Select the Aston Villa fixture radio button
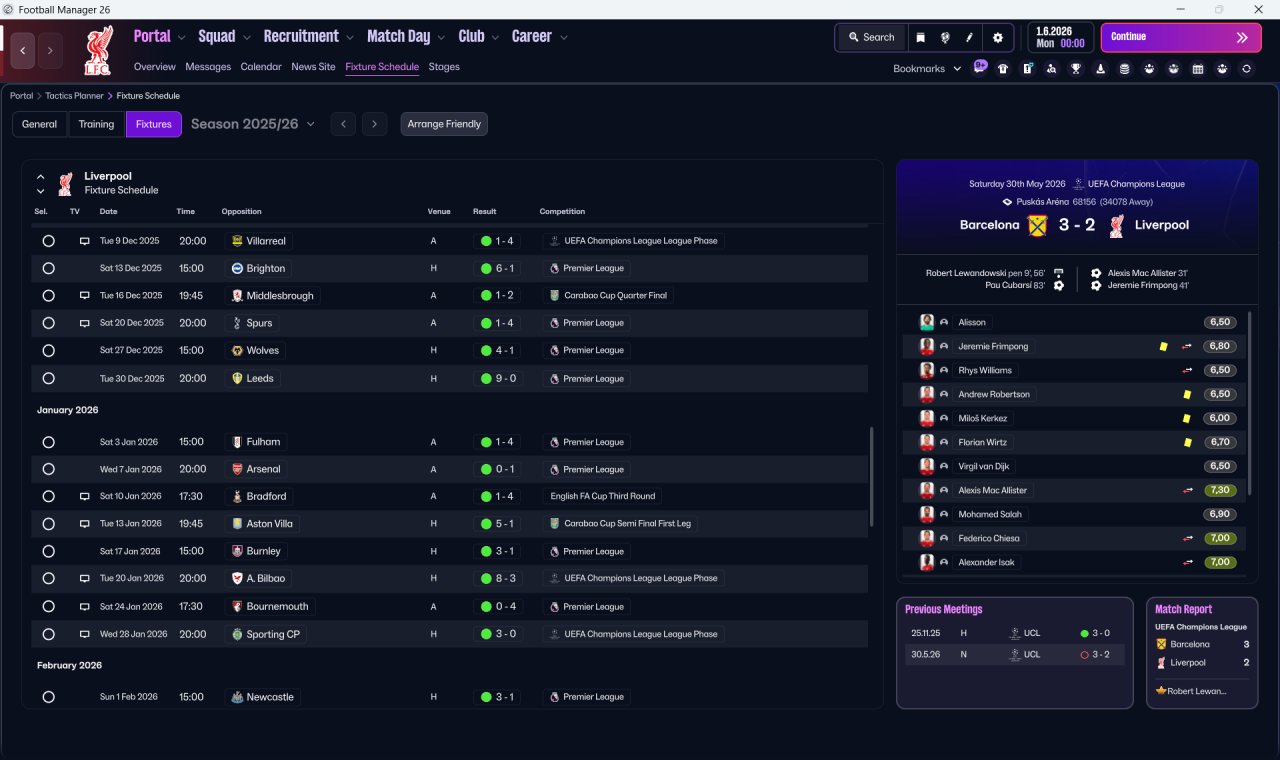Viewport: 1280px width, 760px height. click(x=48, y=524)
